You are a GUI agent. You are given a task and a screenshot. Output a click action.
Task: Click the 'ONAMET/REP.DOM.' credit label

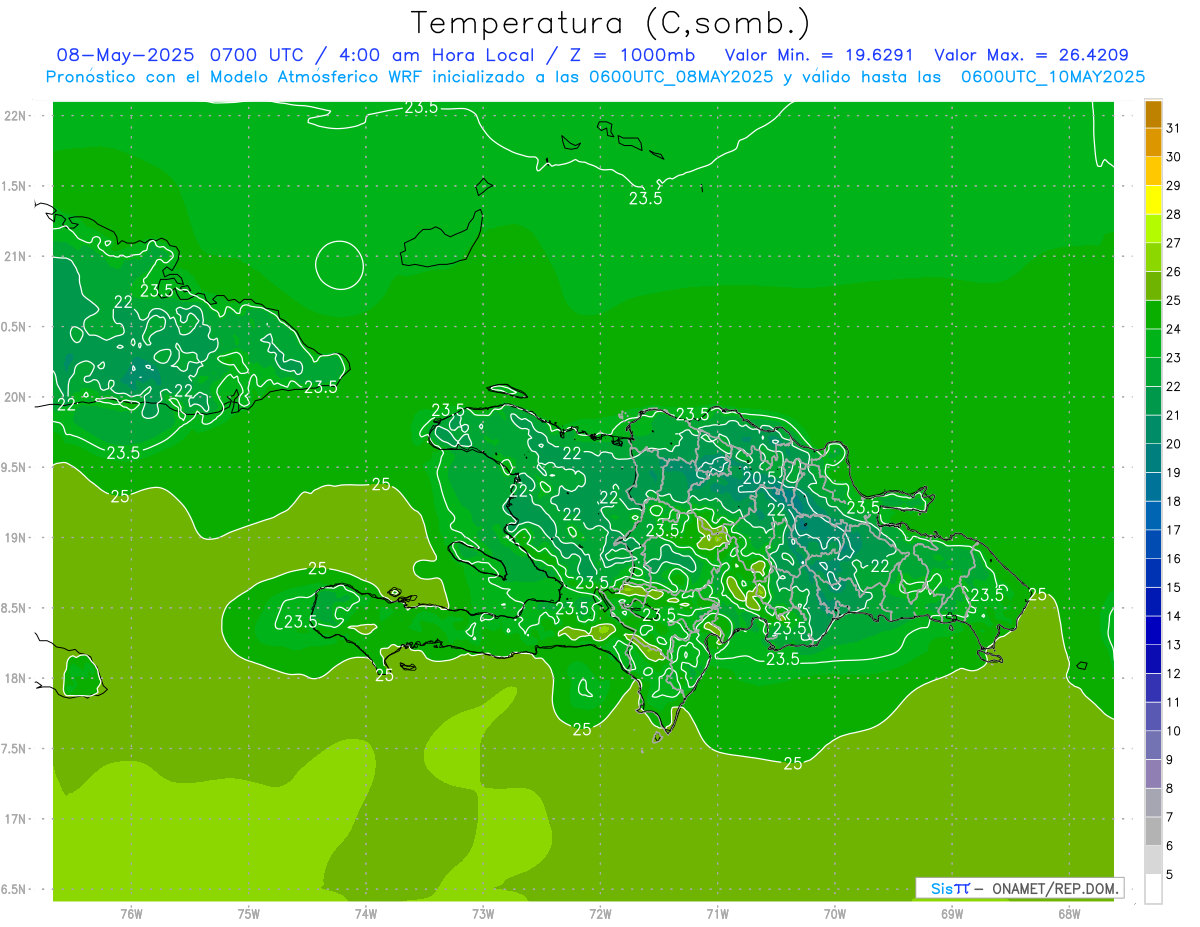pos(1054,888)
